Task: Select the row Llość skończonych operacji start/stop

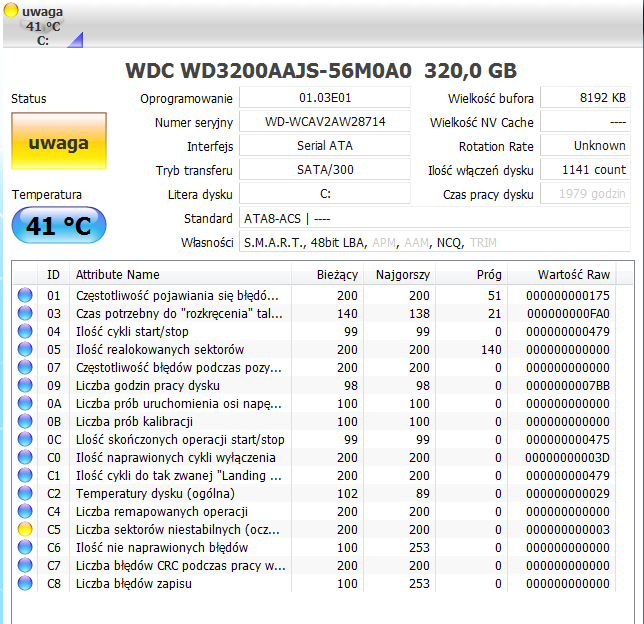Action: pos(316,440)
